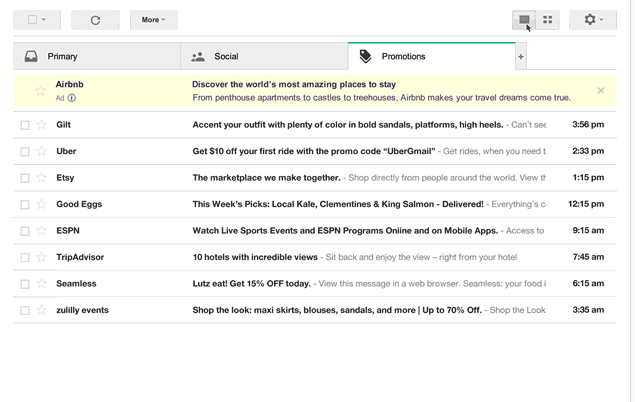Select the Promotions tab

tap(431, 56)
